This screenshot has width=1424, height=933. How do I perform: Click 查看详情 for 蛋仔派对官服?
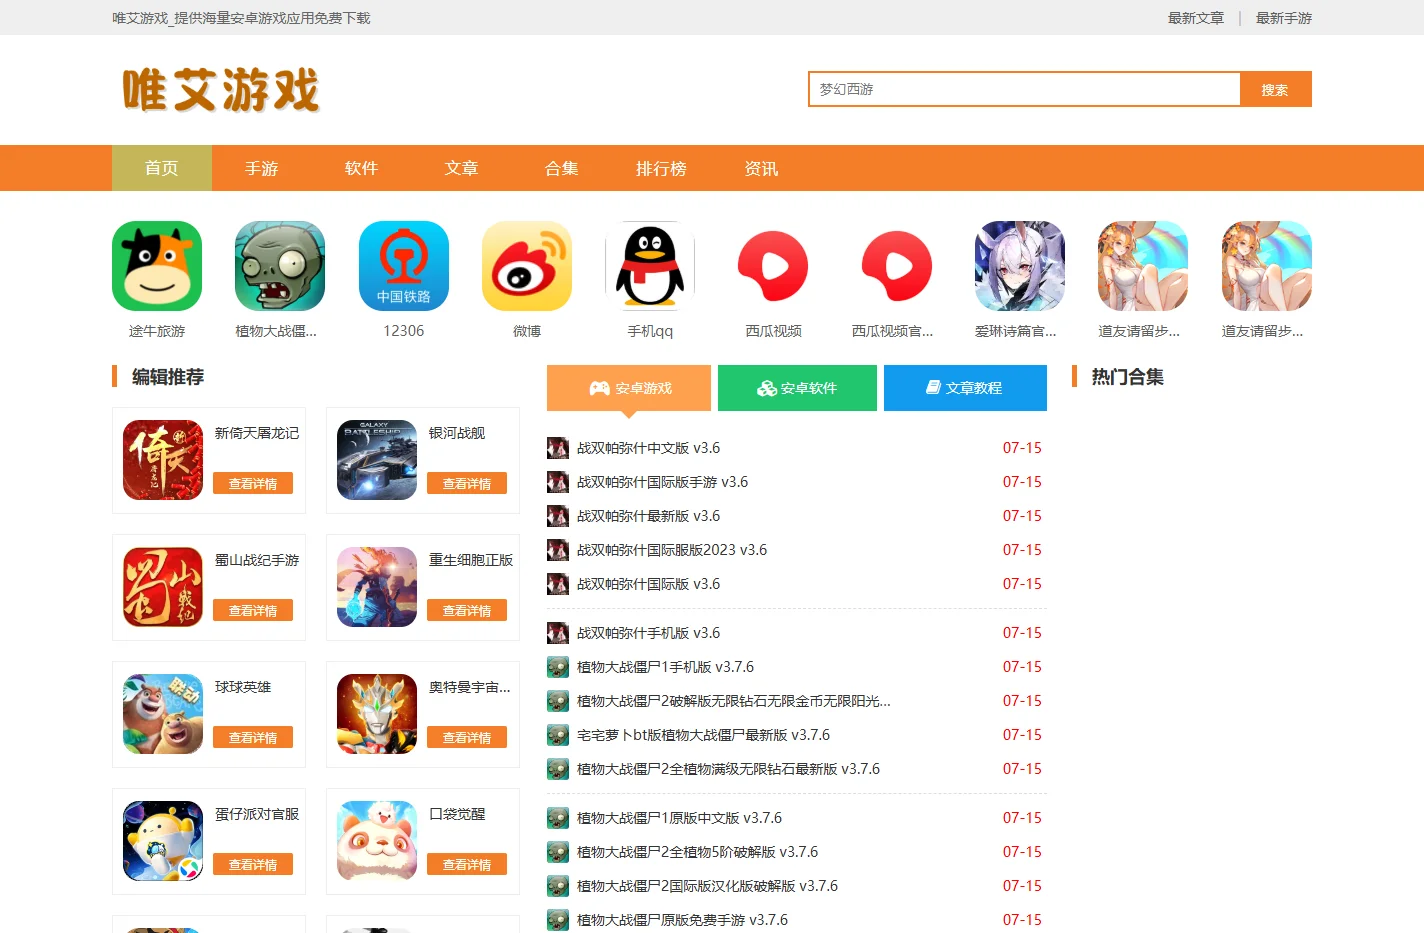(x=253, y=865)
